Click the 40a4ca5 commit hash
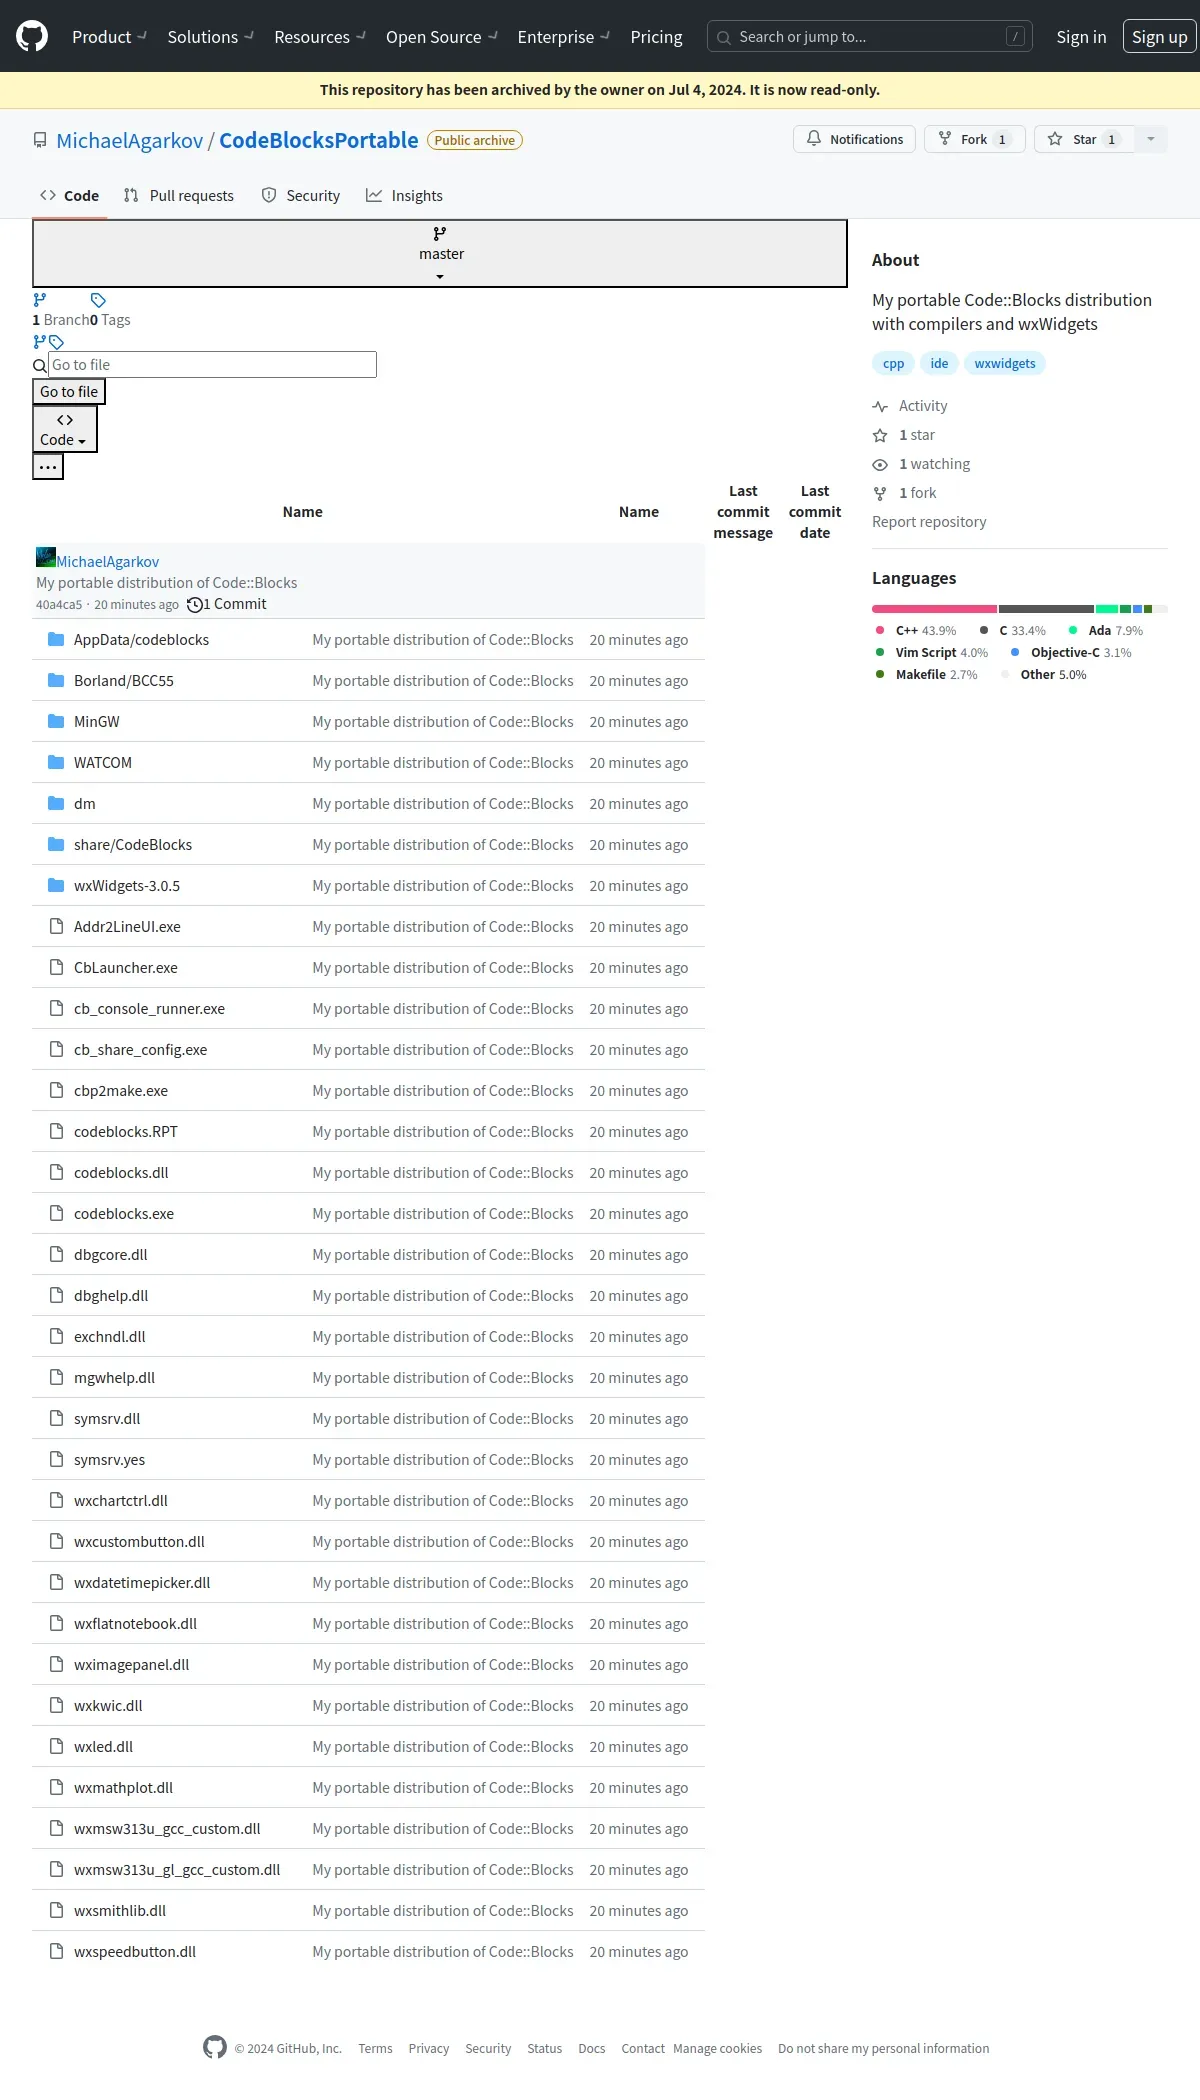This screenshot has width=1200, height=2100. click(x=59, y=605)
